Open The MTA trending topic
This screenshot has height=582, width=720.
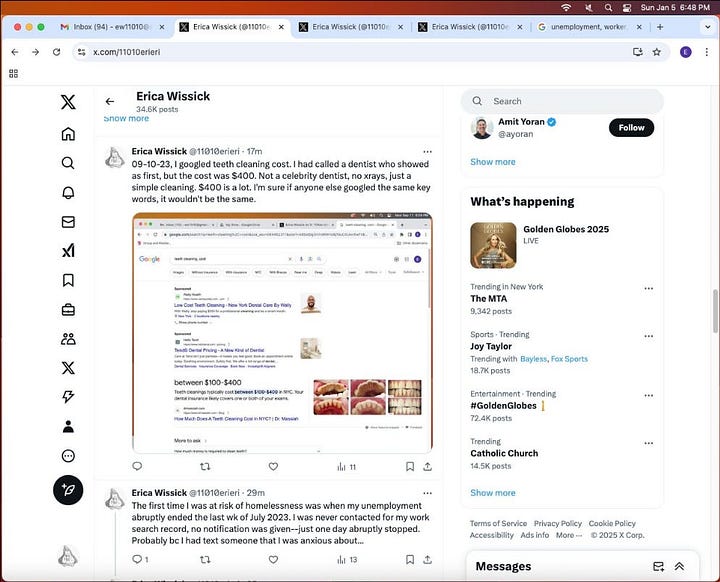(489, 299)
